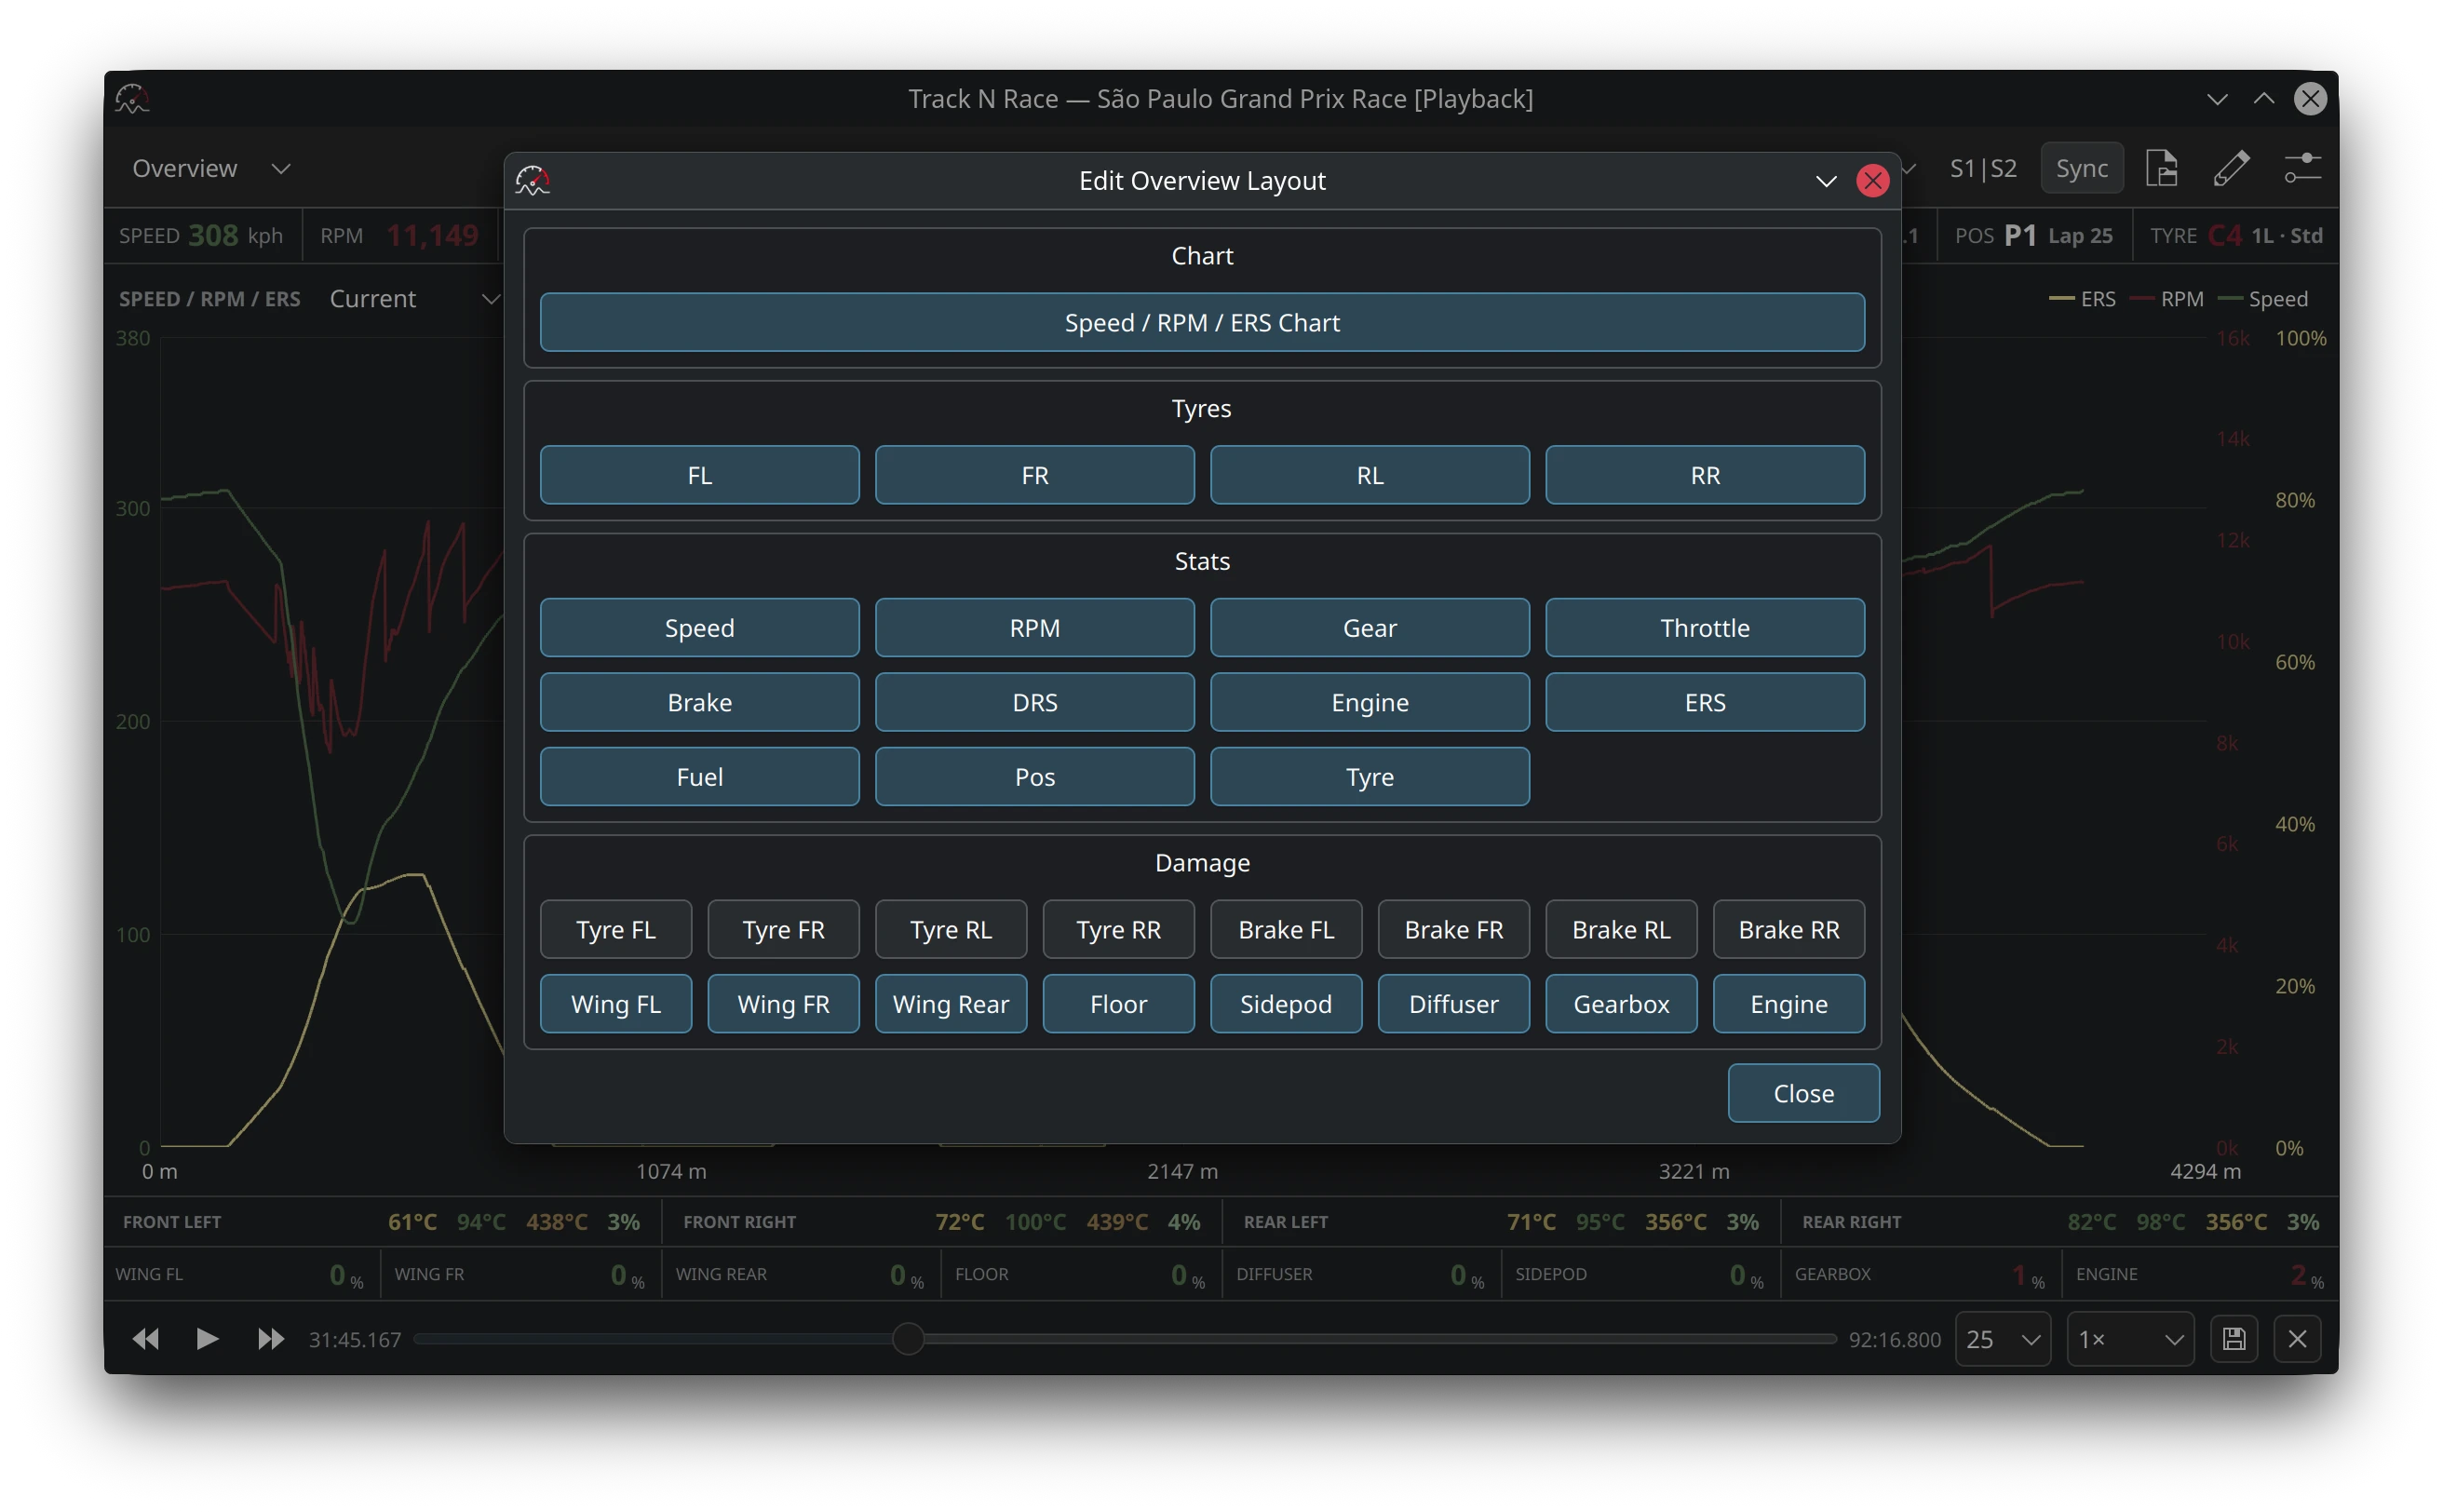Toggle the Tyre stat button
Image resolution: width=2443 pixels, height=1512 pixels.
click(x=1369, y=776)
